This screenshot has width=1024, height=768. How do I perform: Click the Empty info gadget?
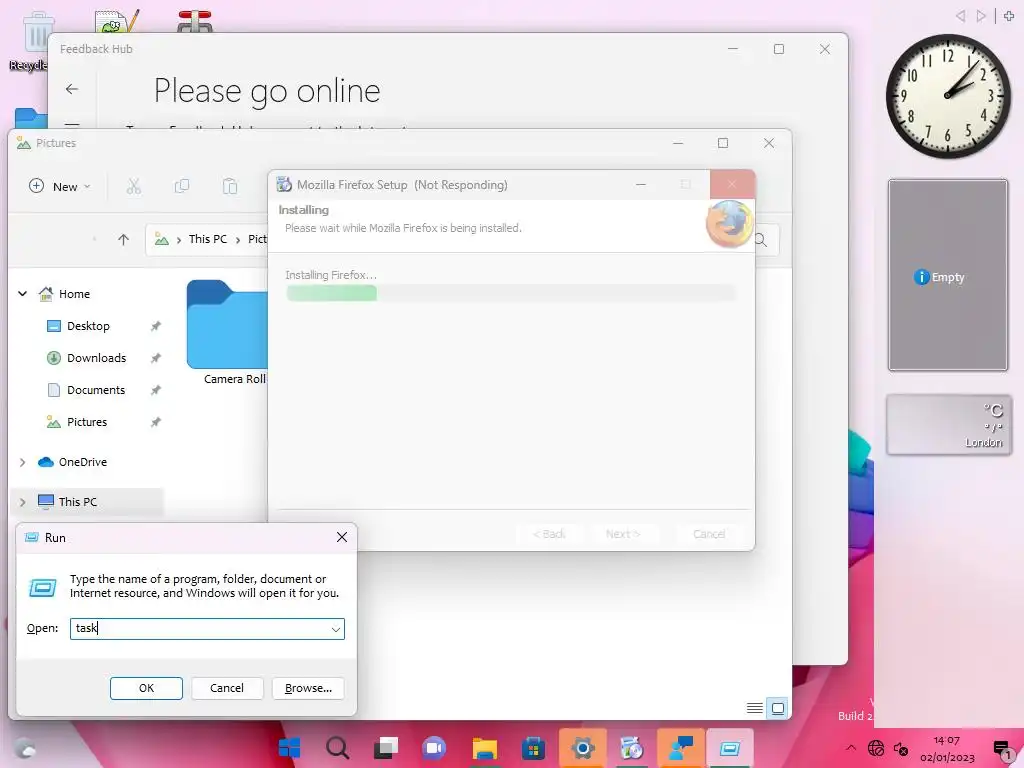[x=948, y=275]
